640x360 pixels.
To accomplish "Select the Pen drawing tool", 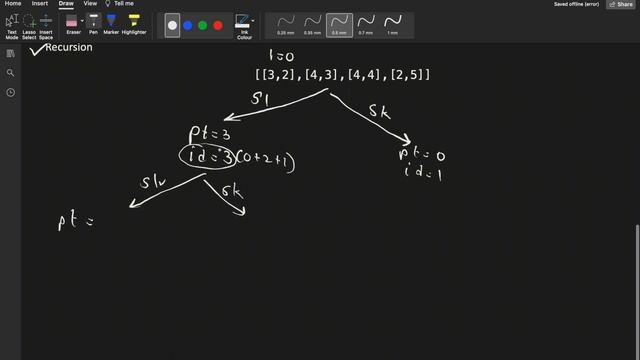I will coord(93,24).
